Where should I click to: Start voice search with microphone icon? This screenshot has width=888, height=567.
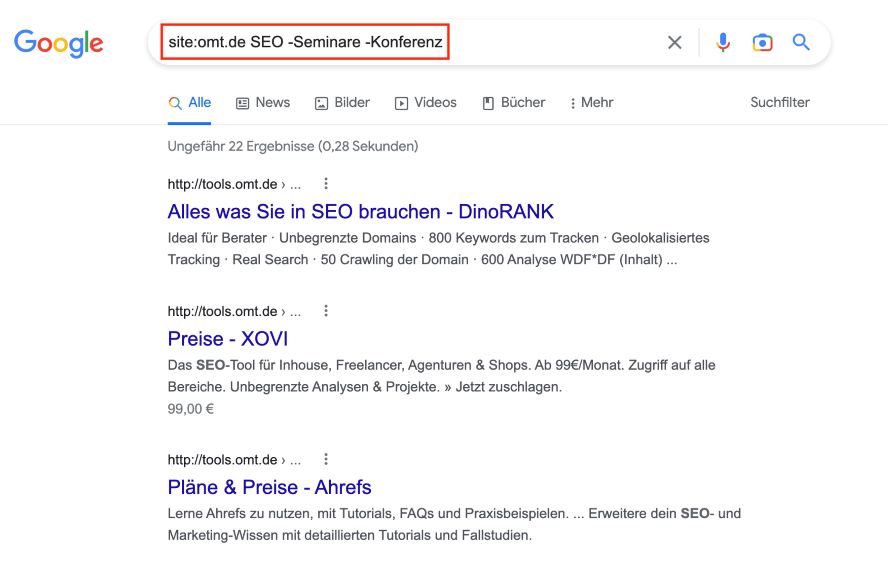click(723, 42)
